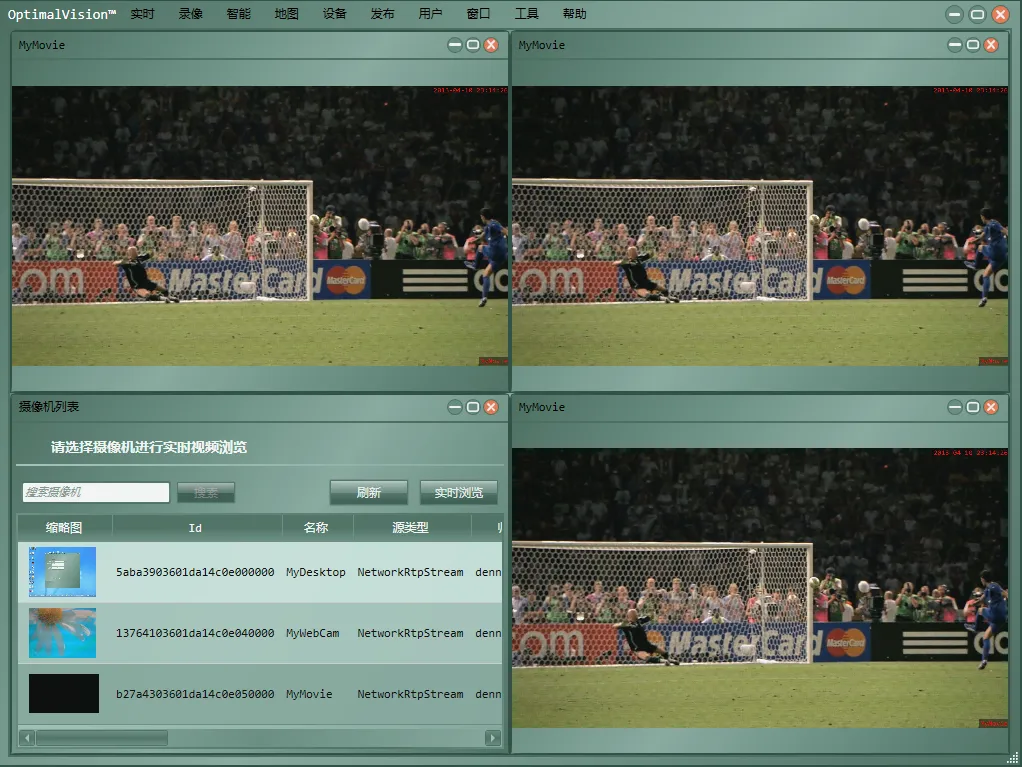Open the 发布 menu
The width and height of the screenshot is (1022, 767).
tap(382, 14)
